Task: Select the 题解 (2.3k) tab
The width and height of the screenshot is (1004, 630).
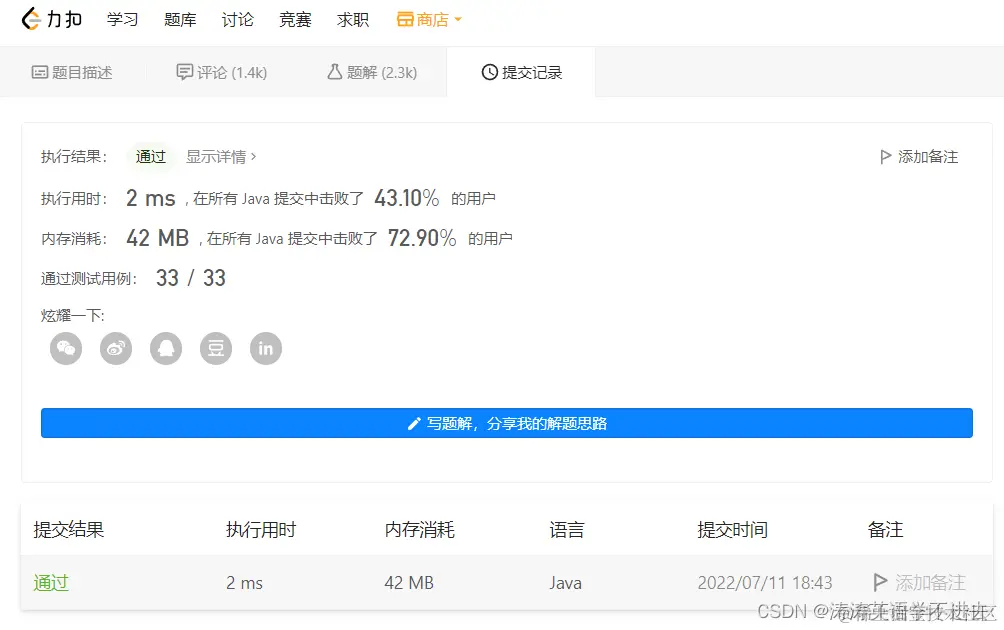Action: (371, 71)
